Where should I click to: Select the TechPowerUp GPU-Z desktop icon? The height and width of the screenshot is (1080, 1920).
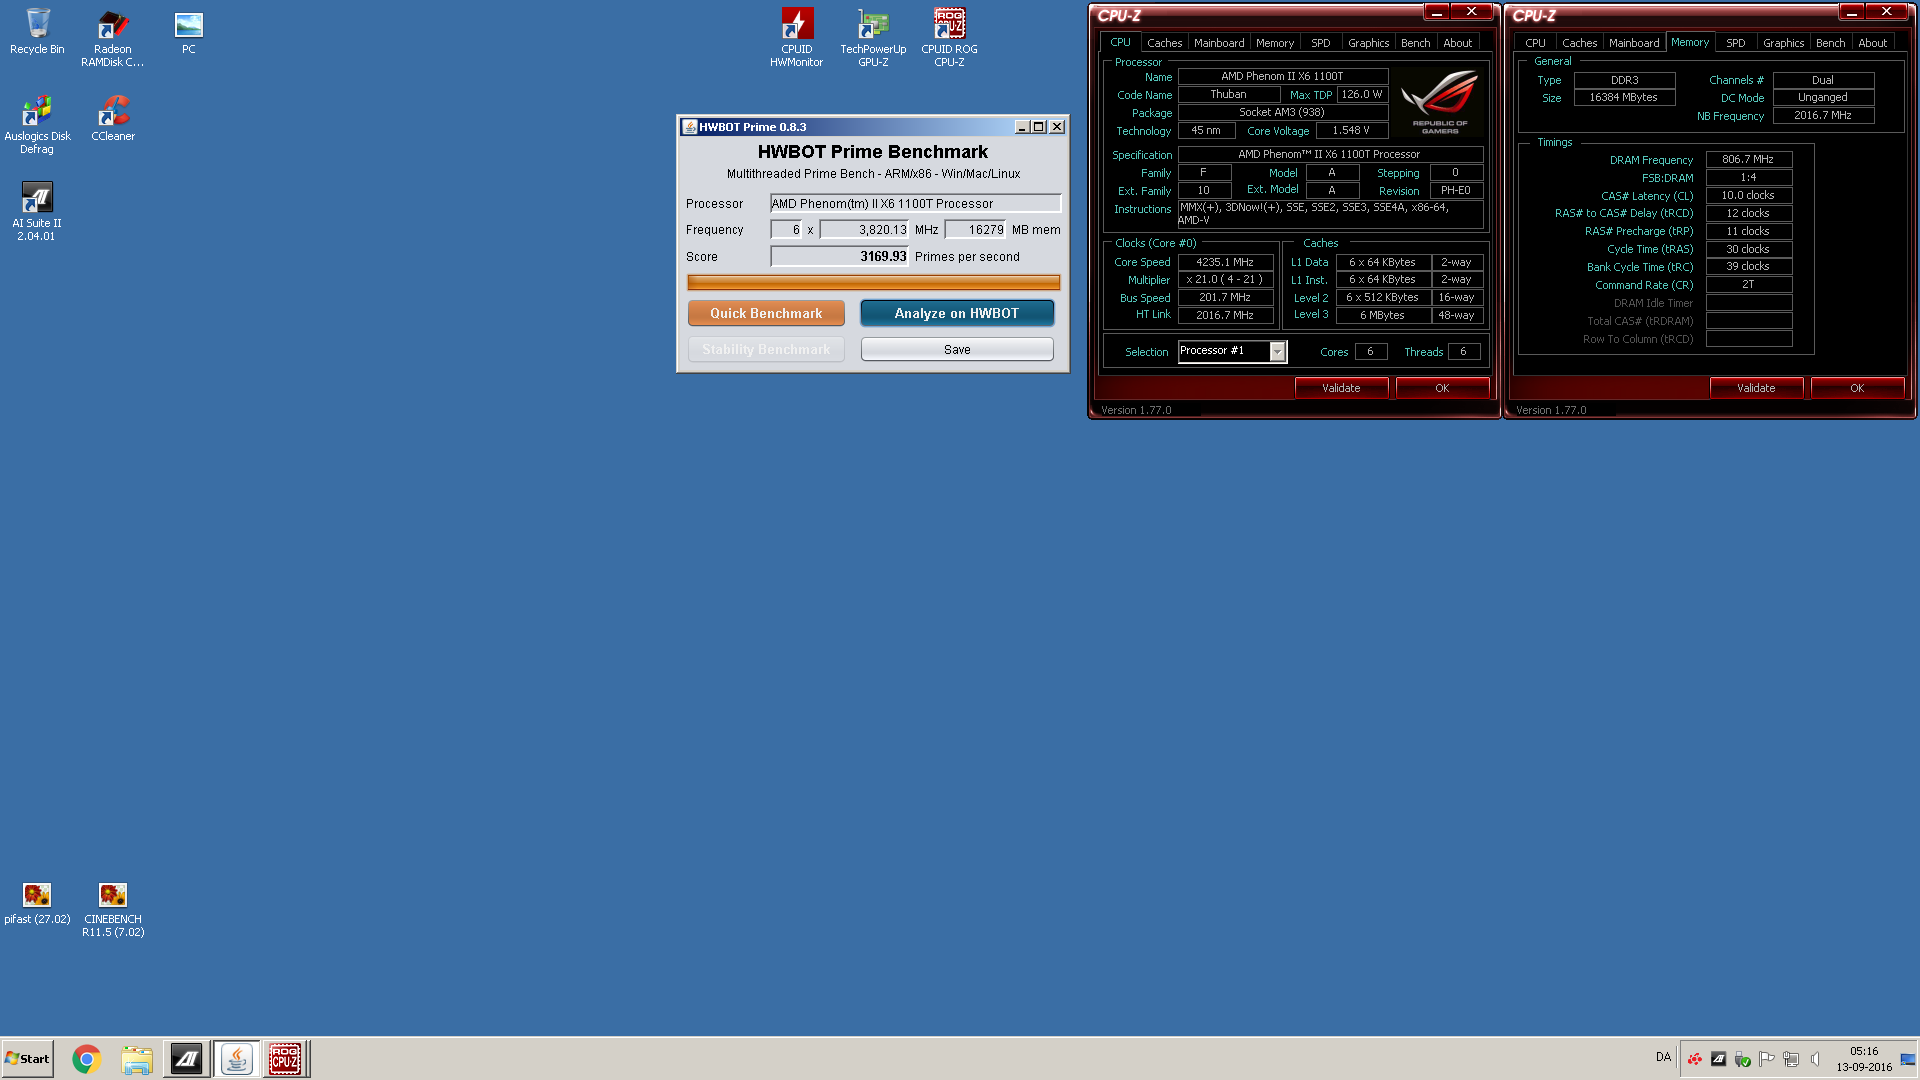[873, 38]
